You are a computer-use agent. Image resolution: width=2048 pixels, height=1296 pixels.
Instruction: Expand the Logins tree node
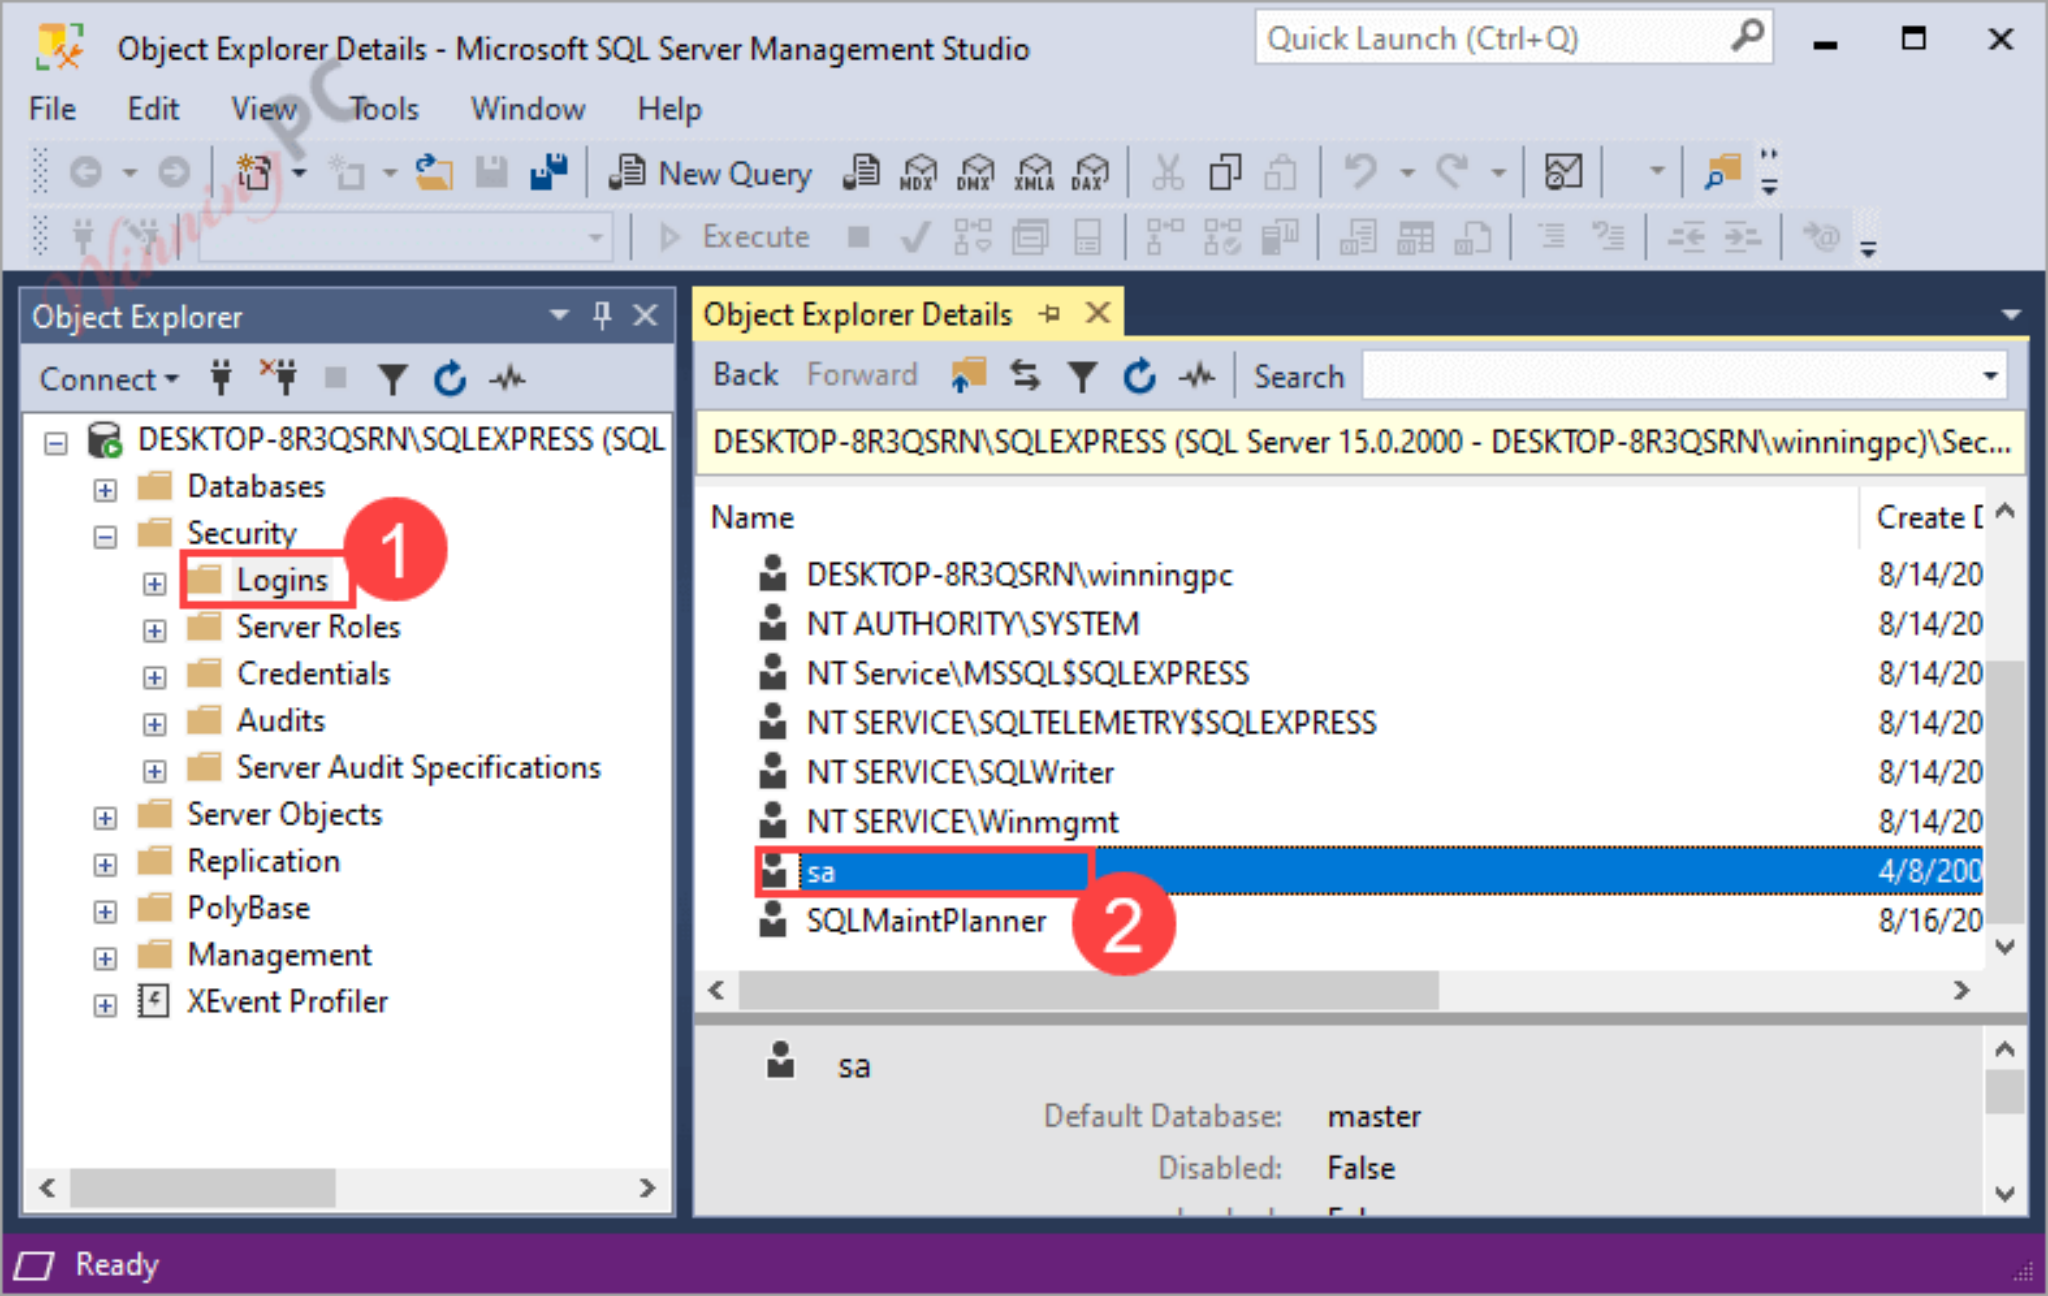point(154,583)
